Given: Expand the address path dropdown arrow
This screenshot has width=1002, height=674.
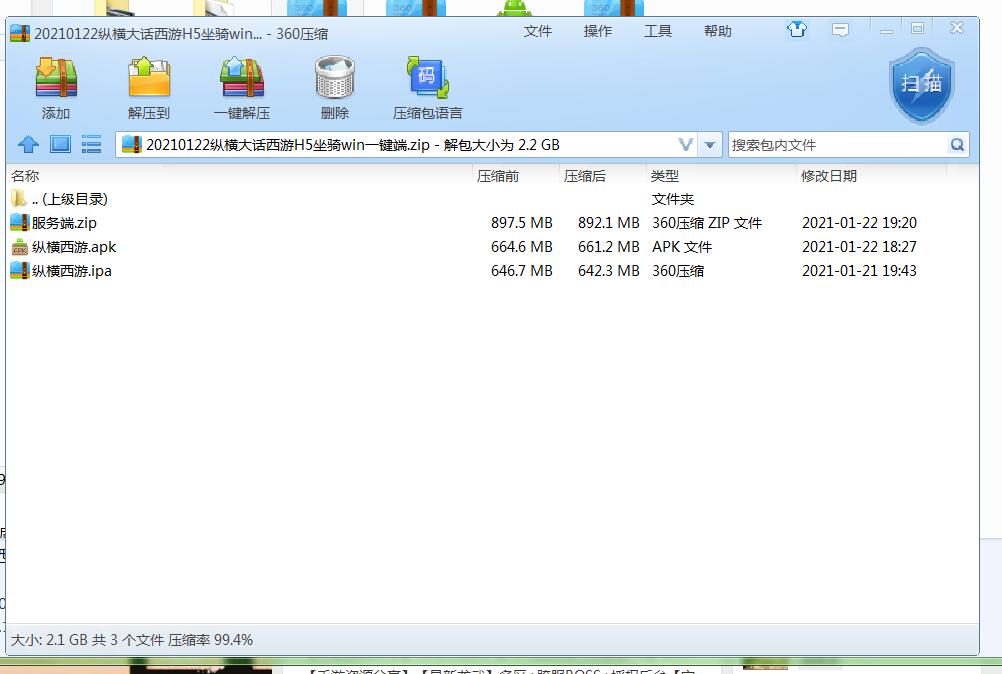Looking at the screenshot, I should (x=710, y=145).
